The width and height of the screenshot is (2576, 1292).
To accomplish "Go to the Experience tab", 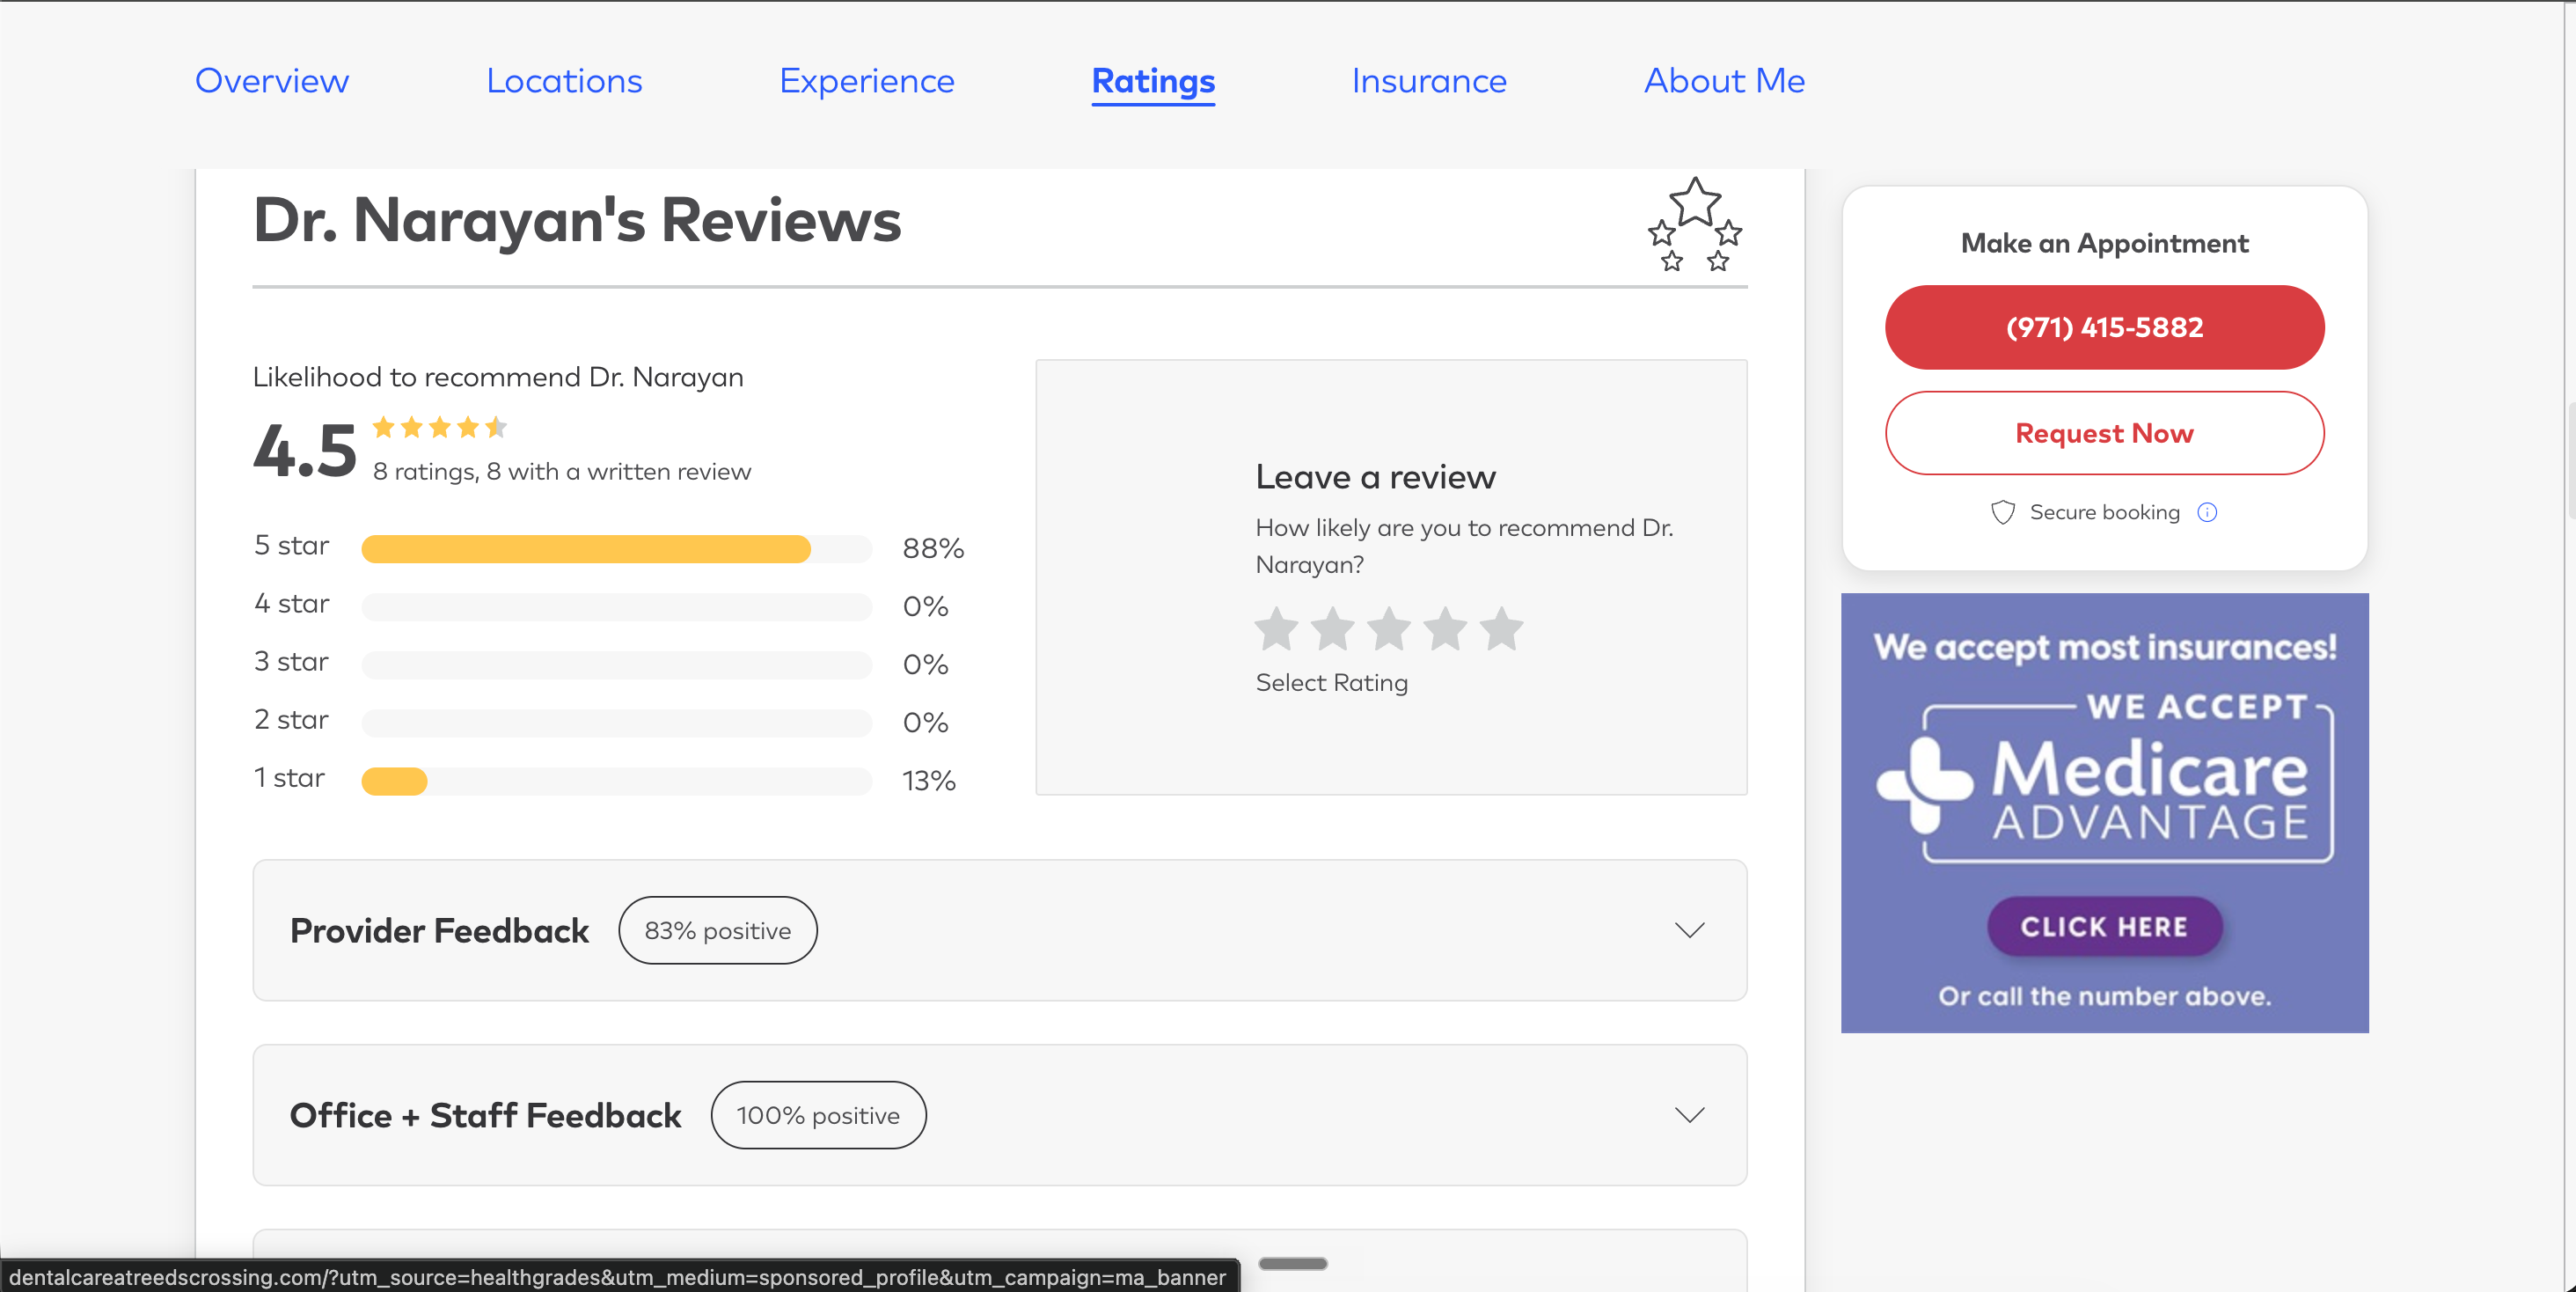I will [867, 81].
